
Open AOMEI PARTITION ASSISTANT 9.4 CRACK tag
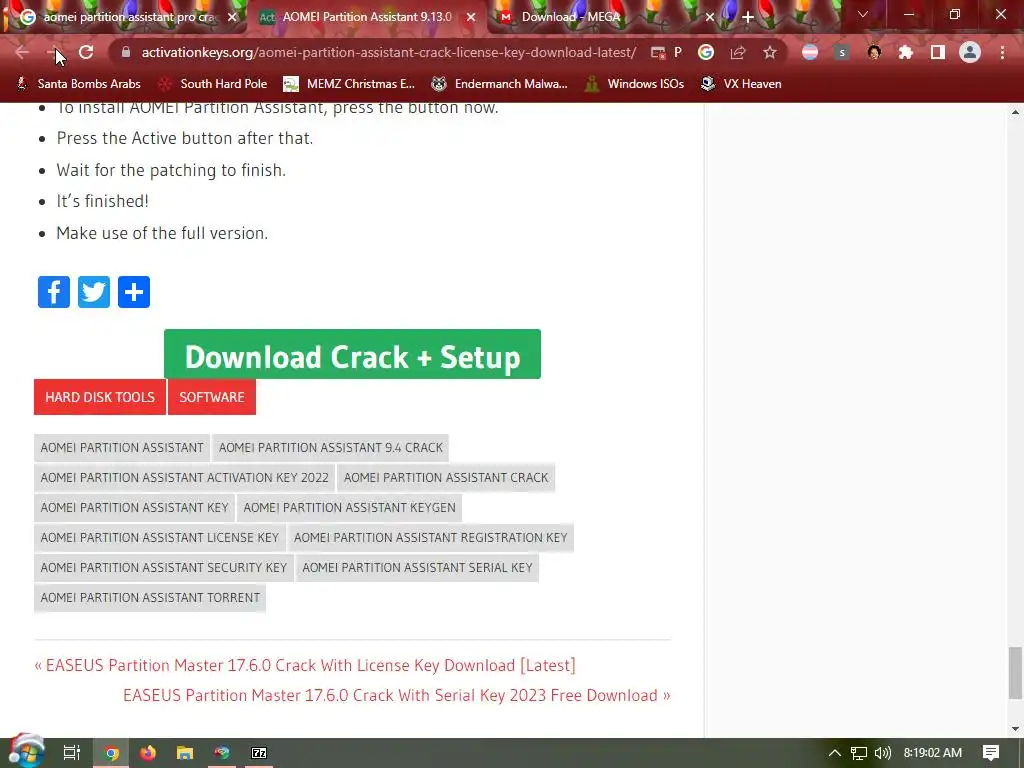[x=330, y=447]
